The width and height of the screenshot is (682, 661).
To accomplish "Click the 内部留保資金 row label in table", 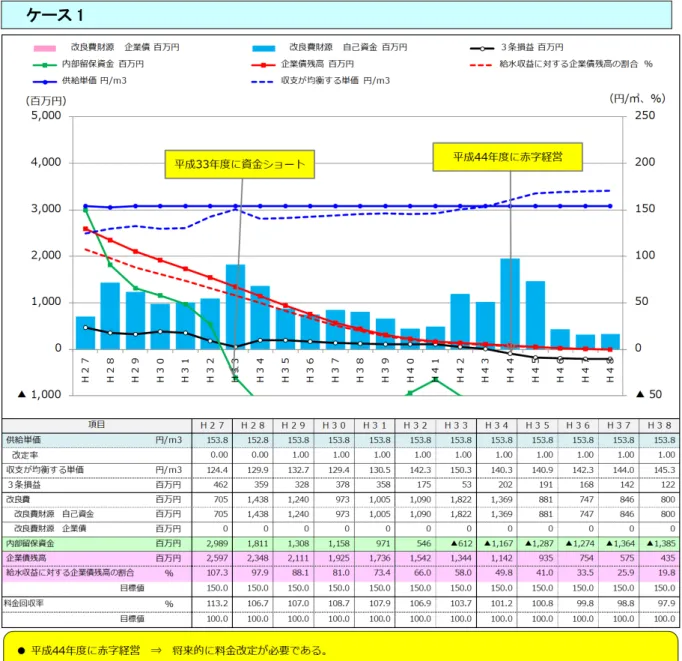I will point(30,544).
